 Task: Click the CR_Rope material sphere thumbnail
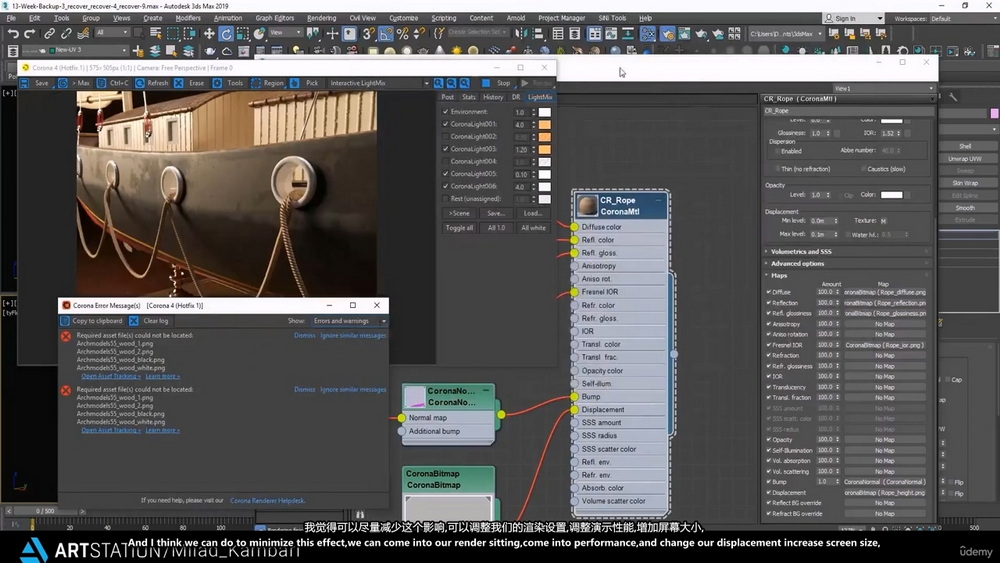(587, 205)
